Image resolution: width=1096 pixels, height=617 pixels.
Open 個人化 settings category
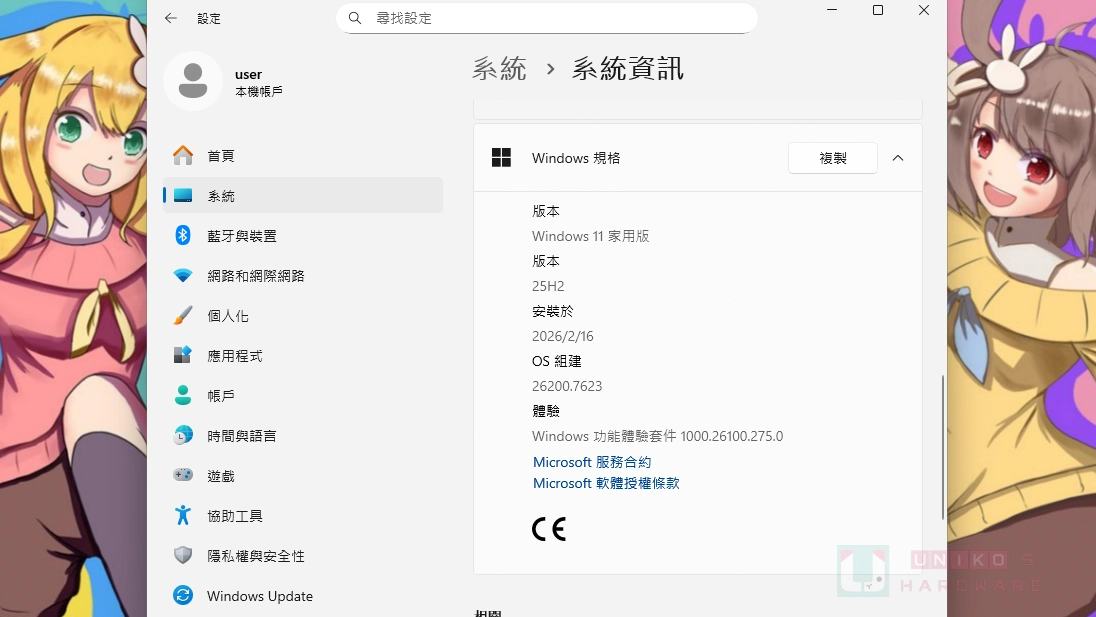tap(228, 316)
